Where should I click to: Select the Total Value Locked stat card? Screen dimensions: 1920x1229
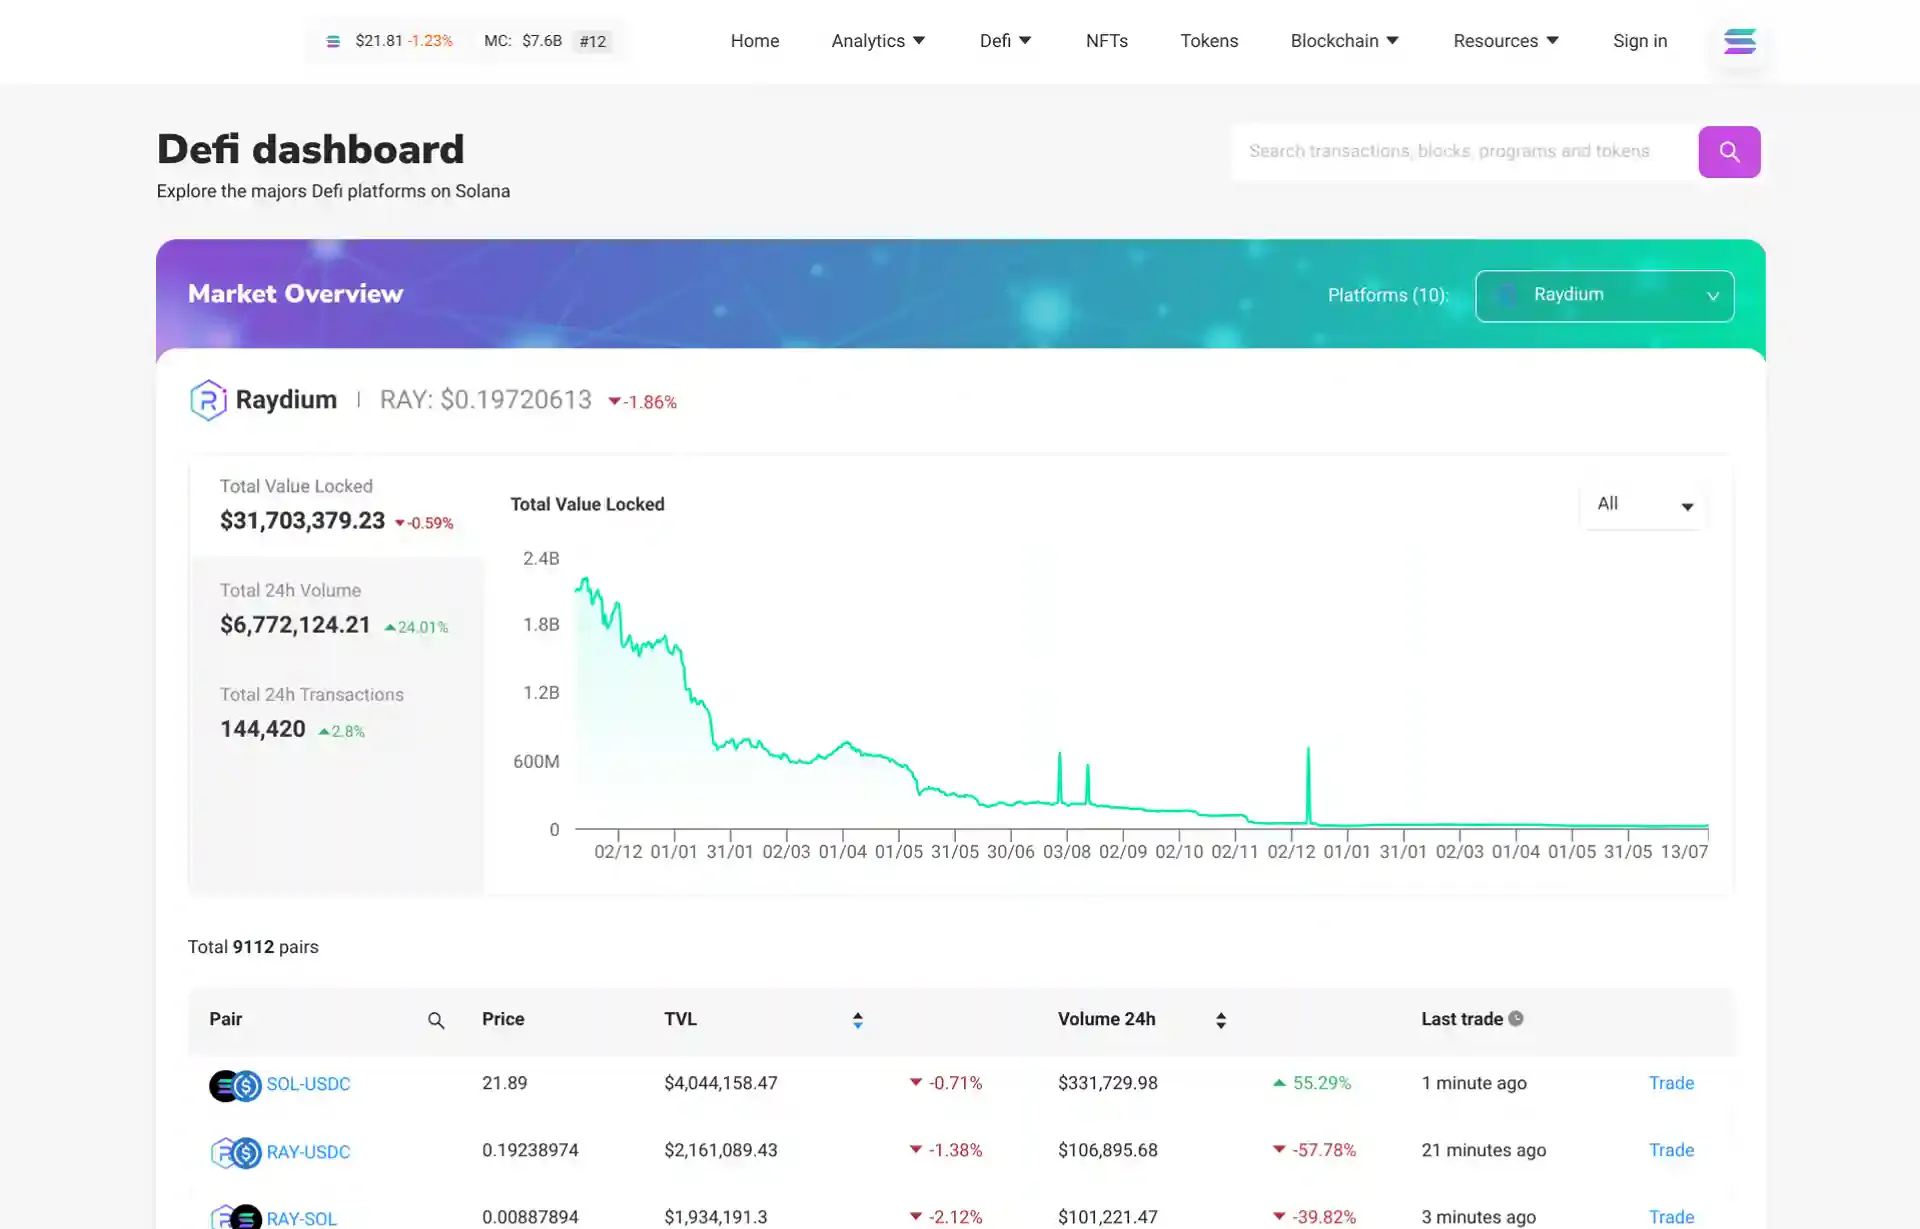[x=337, y=506]
